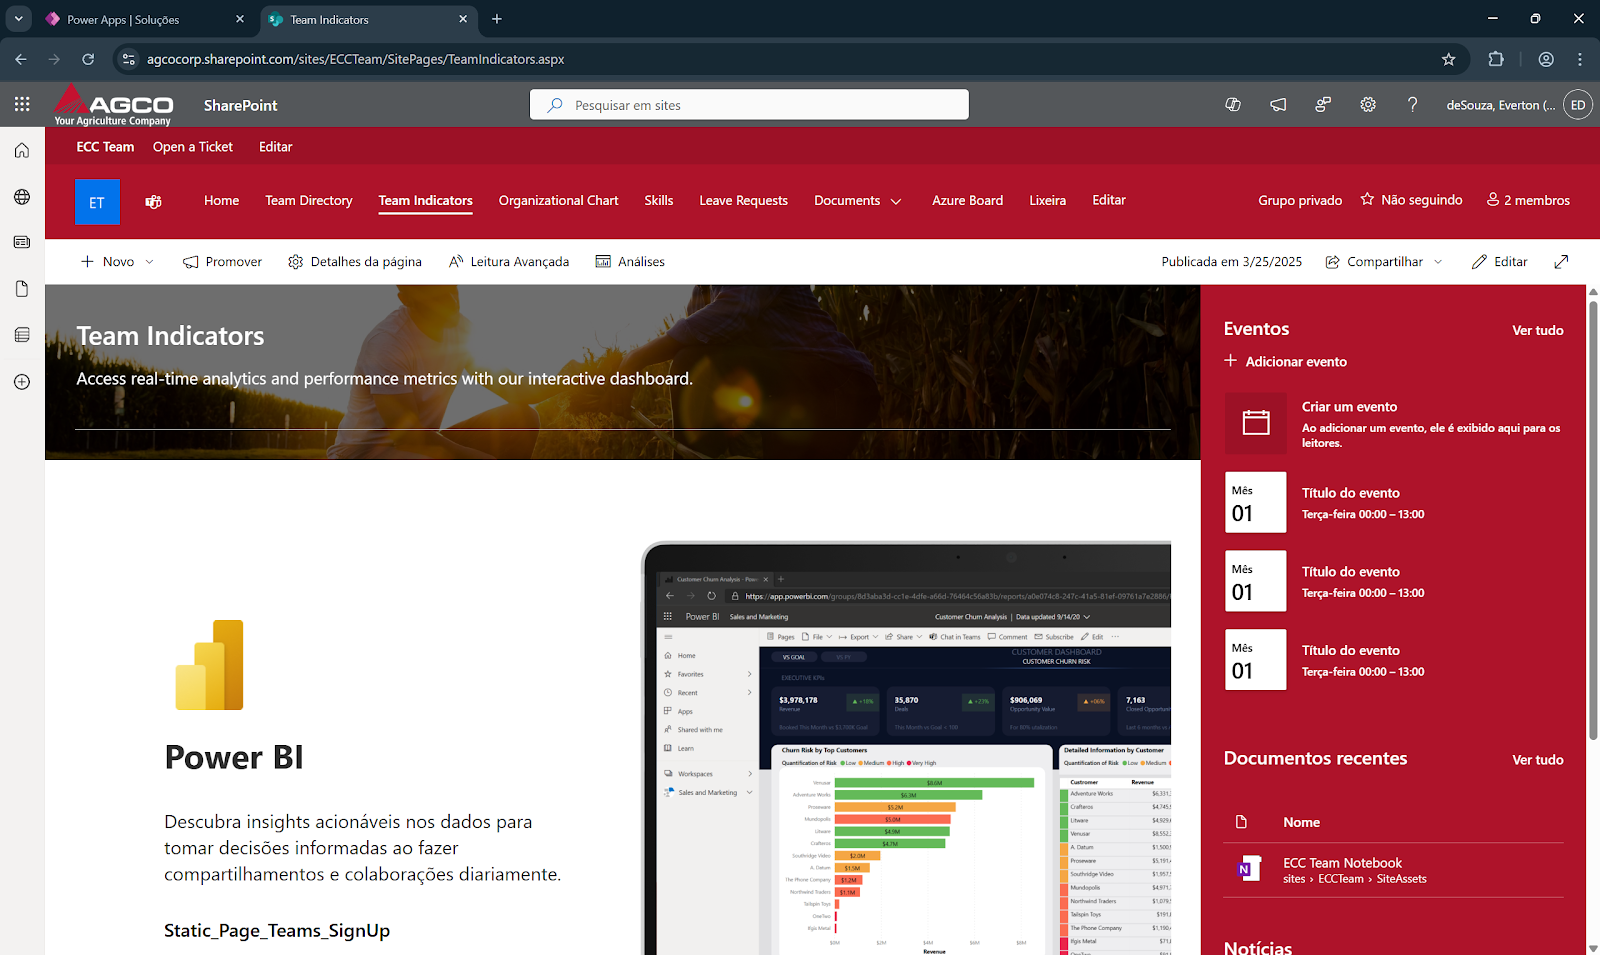Open Chrome three-dot menu
This screenshot has height=955, width=1600.
click(x=1580, y=59)
